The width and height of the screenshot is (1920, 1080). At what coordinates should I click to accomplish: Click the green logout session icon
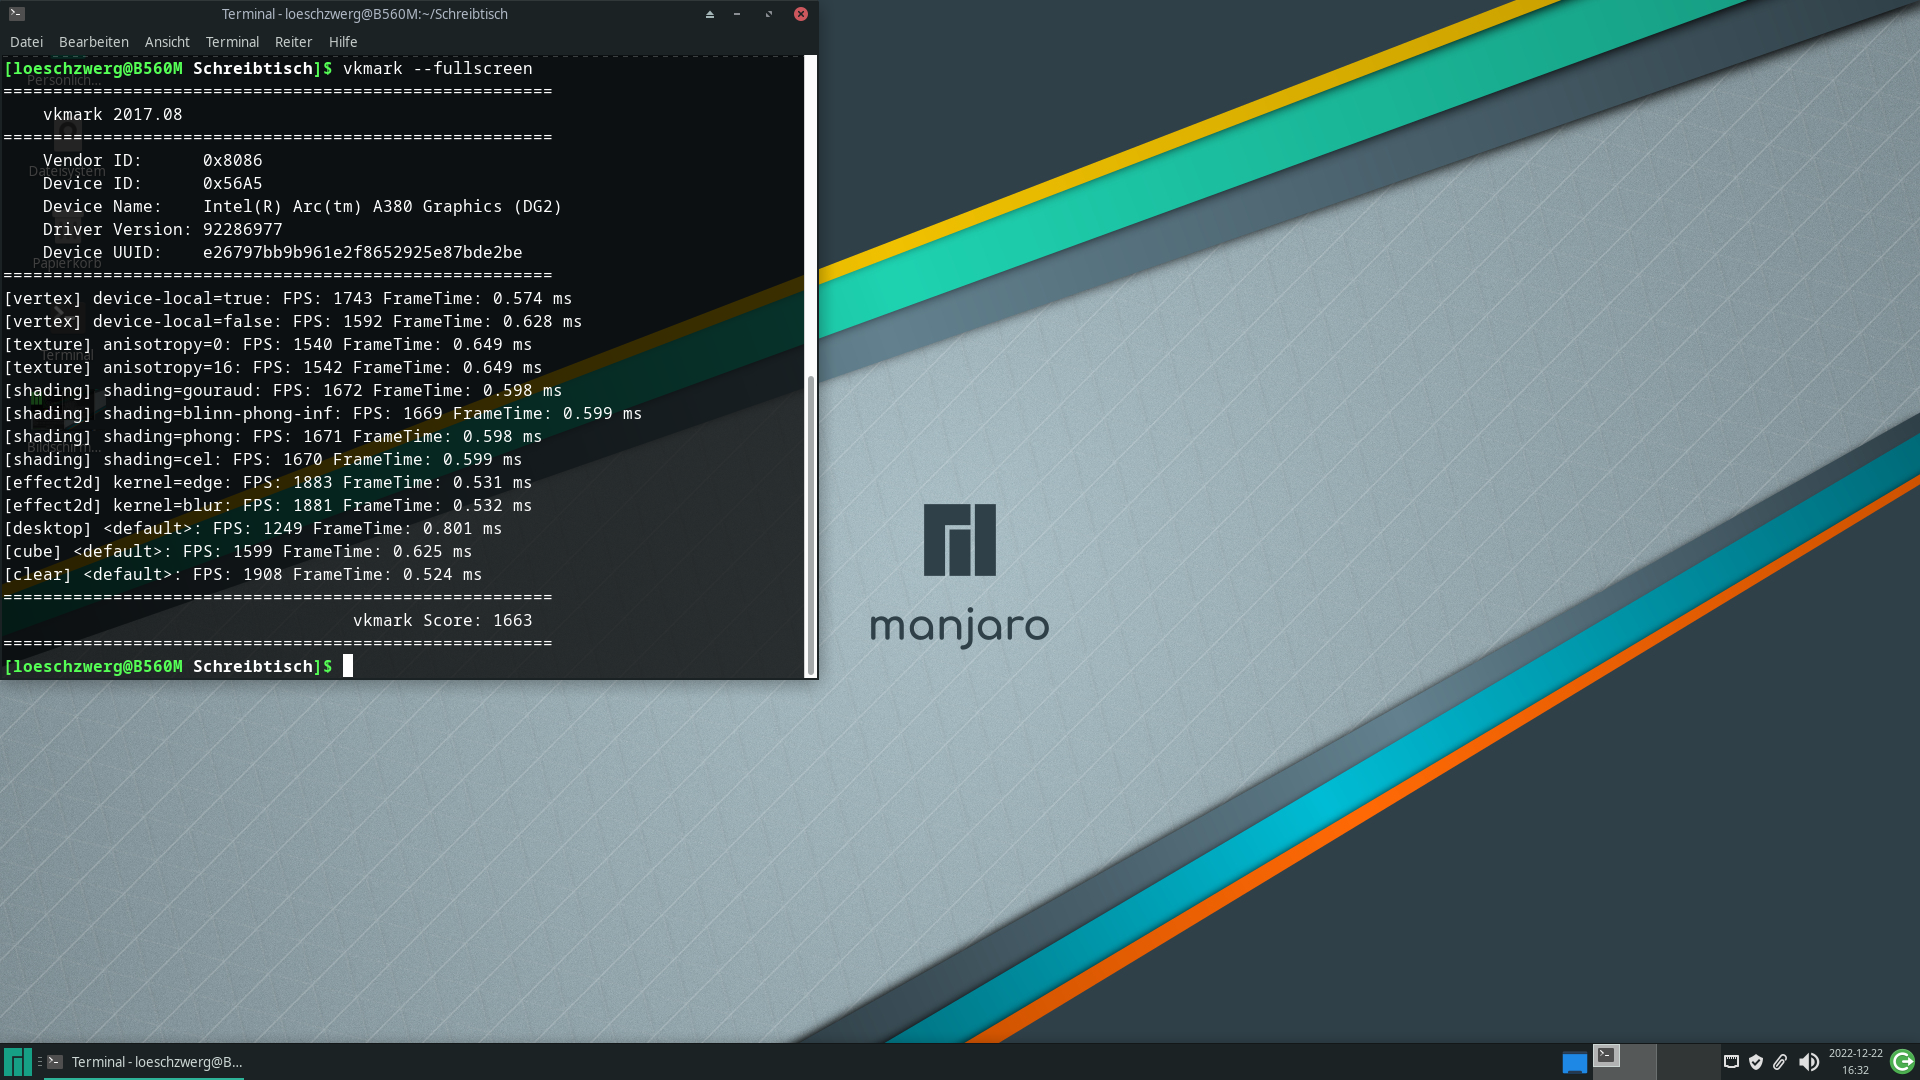[x=1902, y=1061]
